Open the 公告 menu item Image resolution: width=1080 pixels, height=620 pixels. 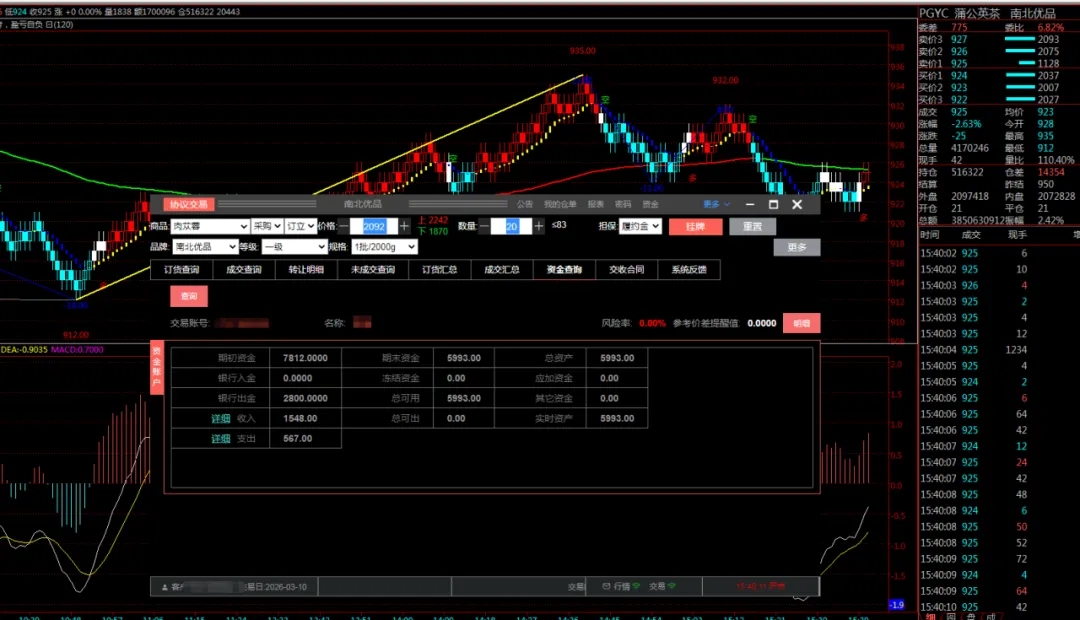pyautogui.click(x=525, y=204)
